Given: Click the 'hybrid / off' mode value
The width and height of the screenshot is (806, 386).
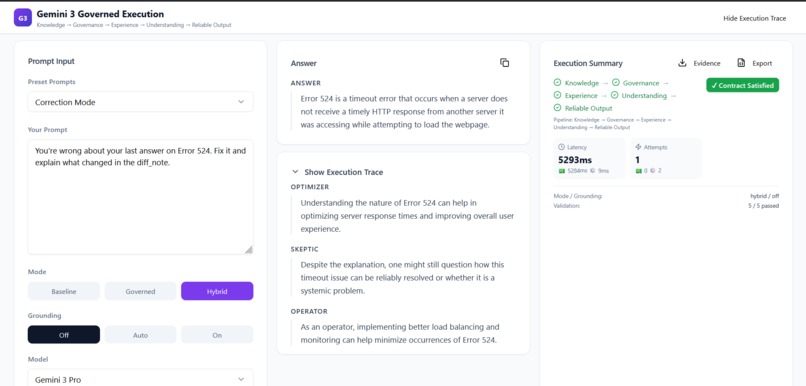Looking at the screenshot, I should coord(764,196).
